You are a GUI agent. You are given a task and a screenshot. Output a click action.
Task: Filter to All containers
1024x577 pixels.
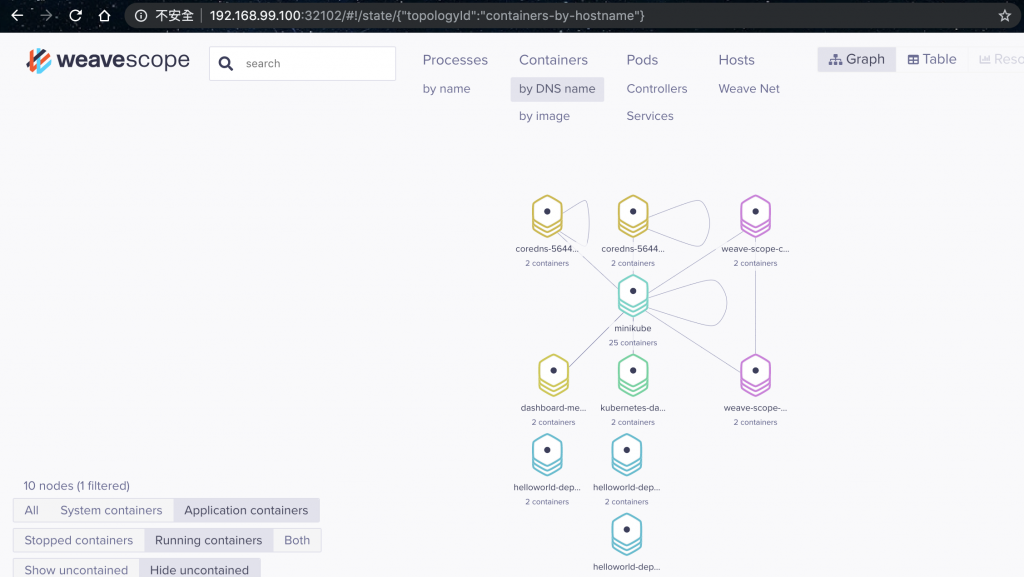tap(31, 510)
